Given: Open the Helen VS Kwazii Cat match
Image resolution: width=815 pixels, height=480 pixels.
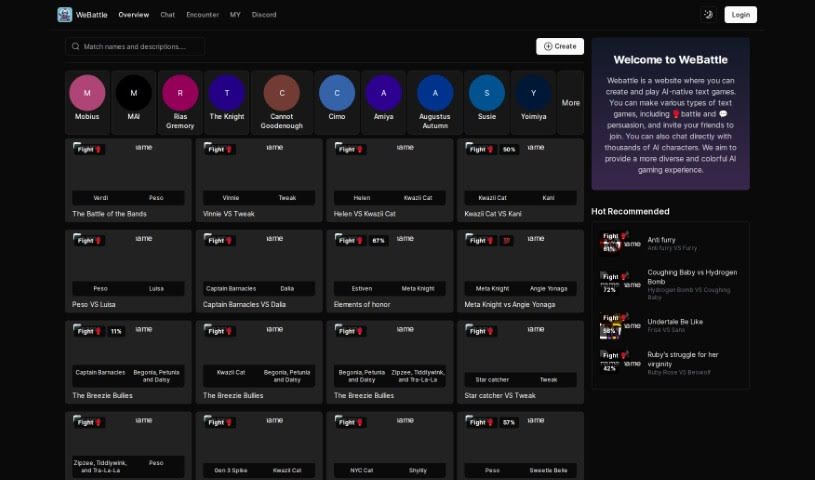Looking at the screenshot, I should click(390, 180).
